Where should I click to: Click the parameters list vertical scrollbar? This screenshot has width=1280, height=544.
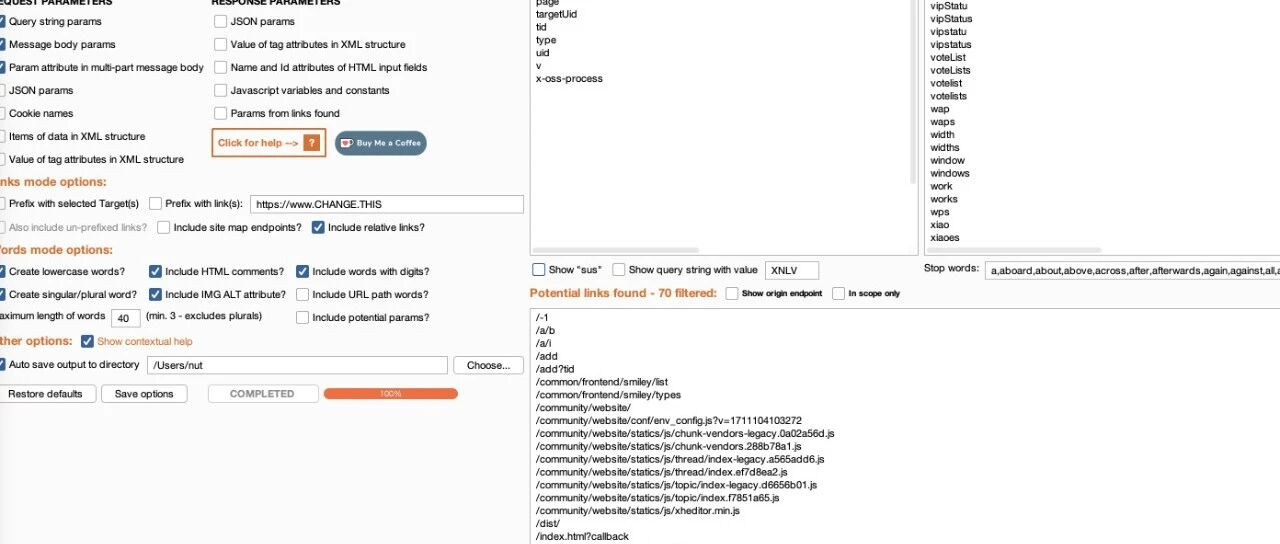coord(914,92)
